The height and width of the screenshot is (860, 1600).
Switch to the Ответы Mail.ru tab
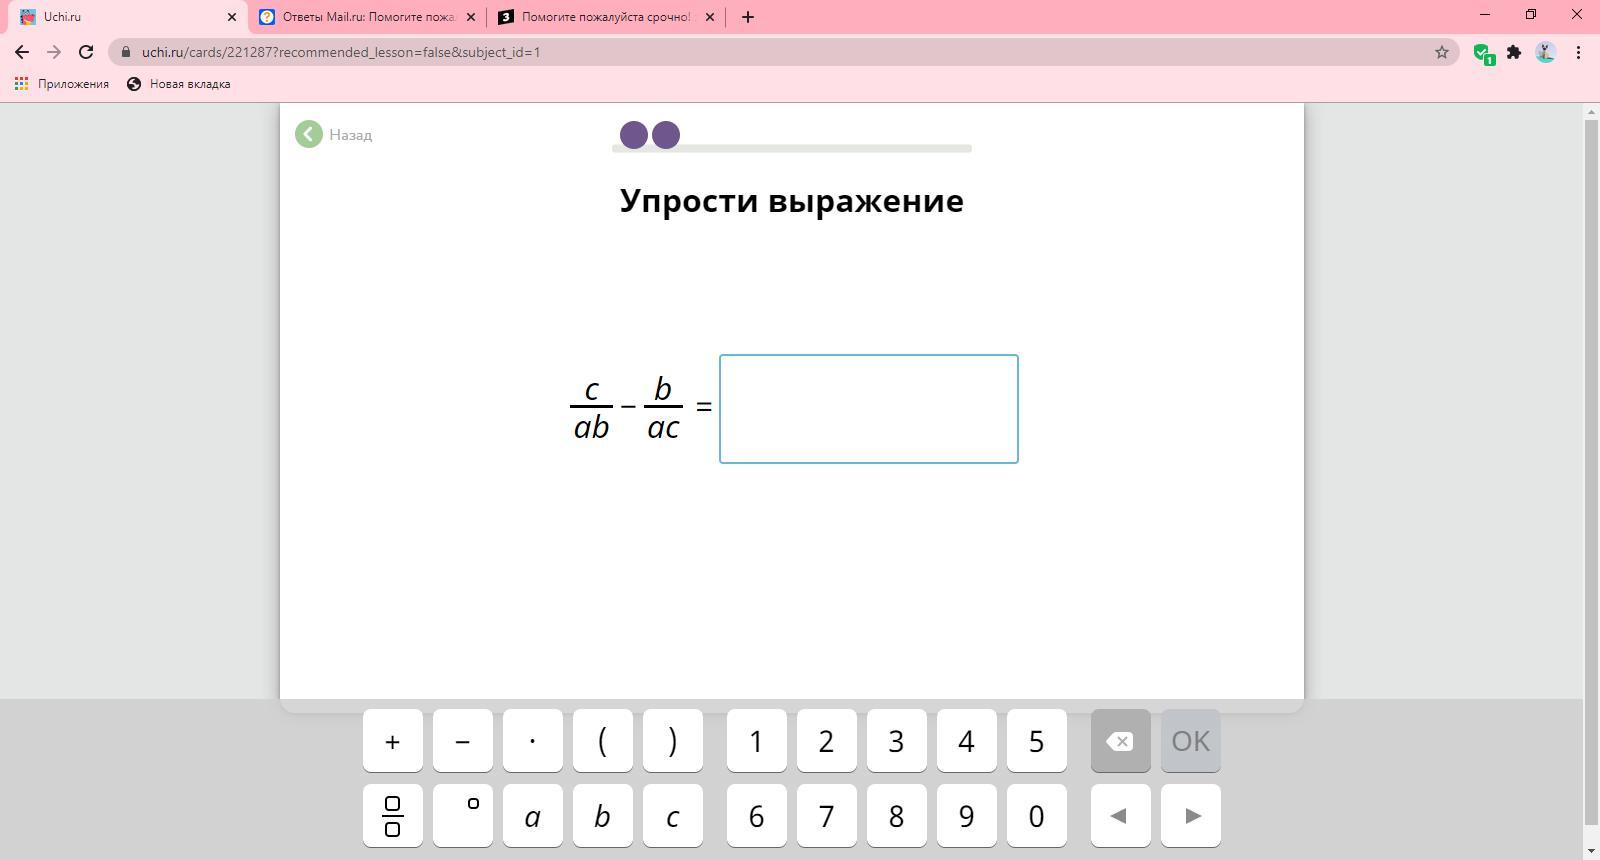click(367, 17)
